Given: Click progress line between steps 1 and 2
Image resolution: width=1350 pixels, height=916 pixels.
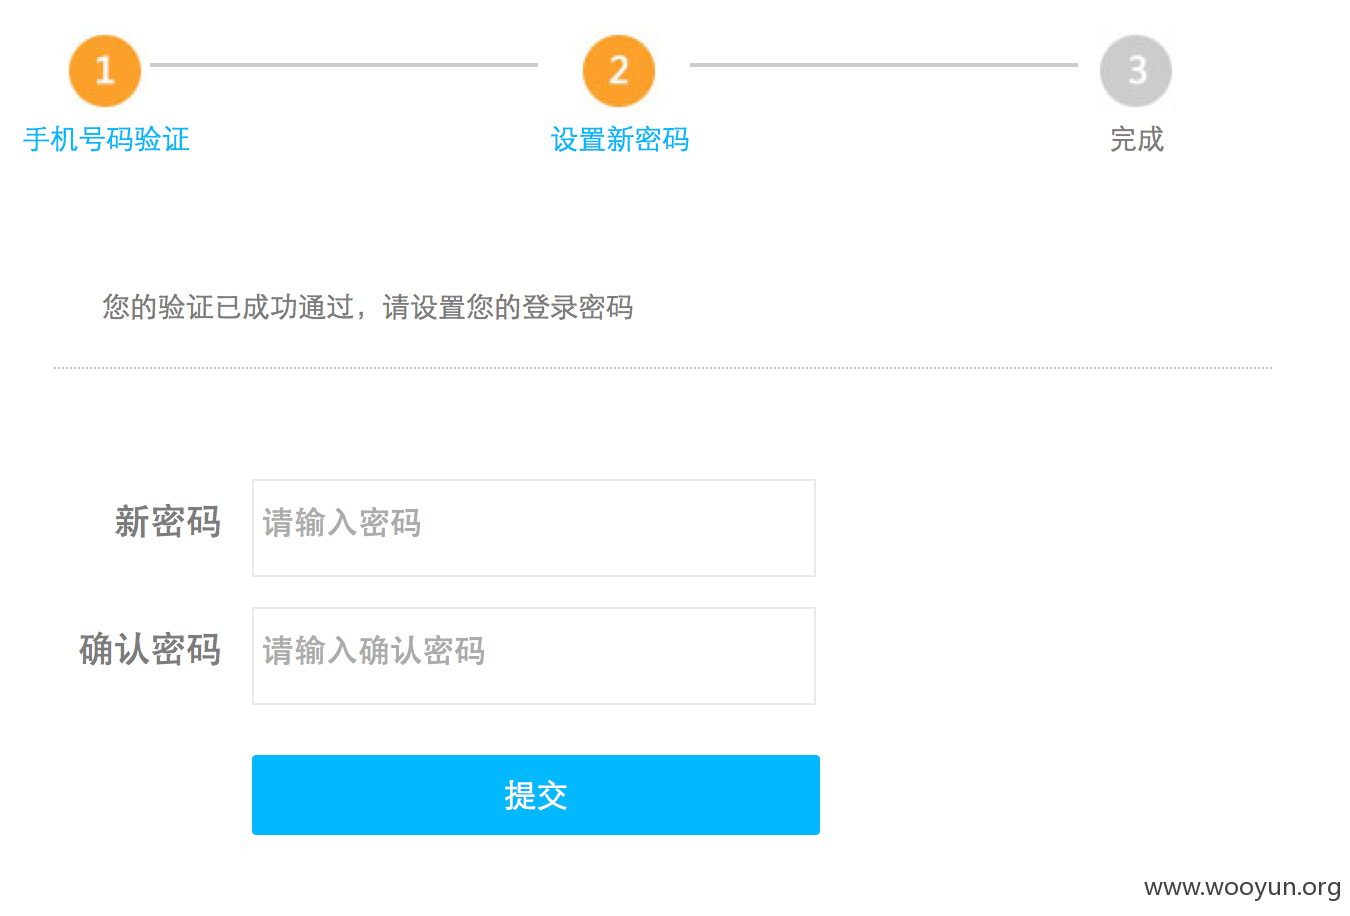Looking at the screenshot, I should click(x=344, y=65).
